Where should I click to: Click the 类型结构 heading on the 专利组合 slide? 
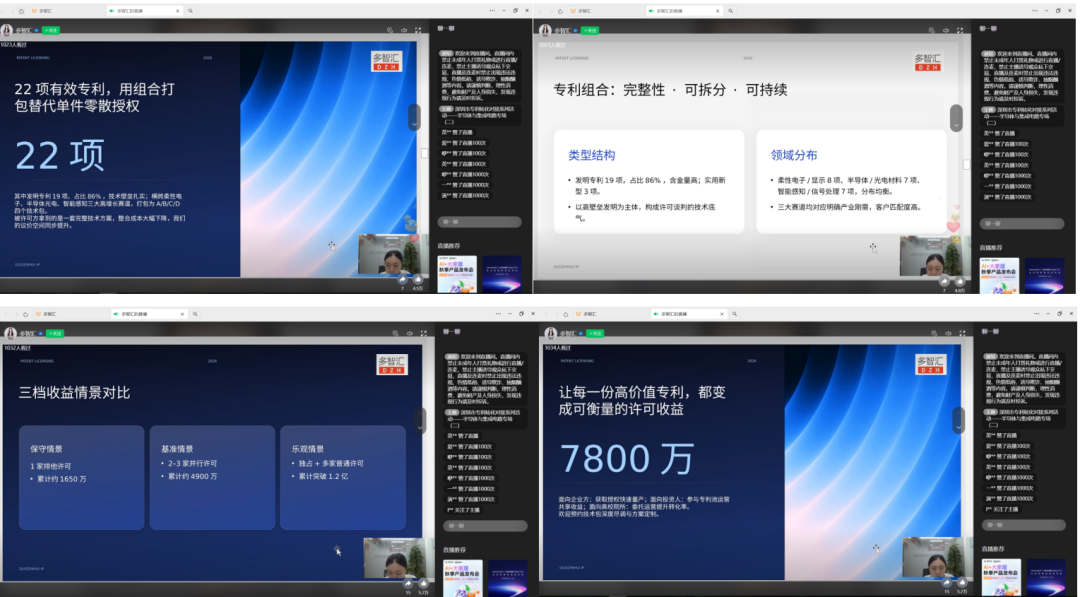click(592, 156)
